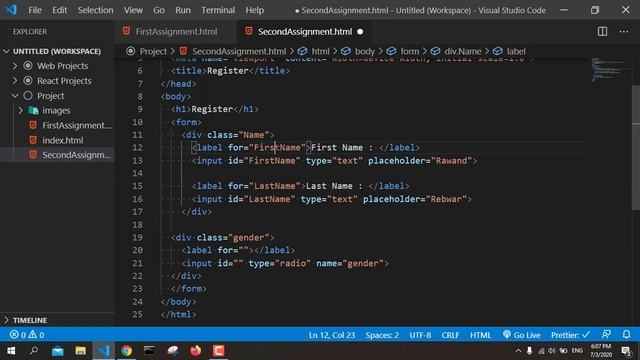Open the File menu

click(x=35, y=10)
